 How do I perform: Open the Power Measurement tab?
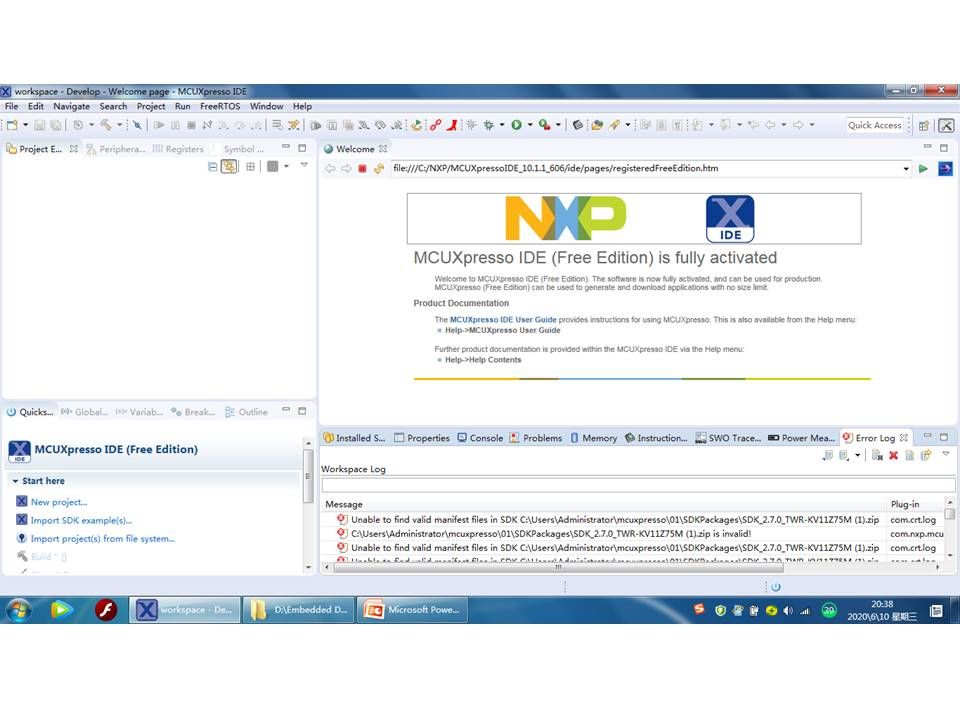[801, 438]
